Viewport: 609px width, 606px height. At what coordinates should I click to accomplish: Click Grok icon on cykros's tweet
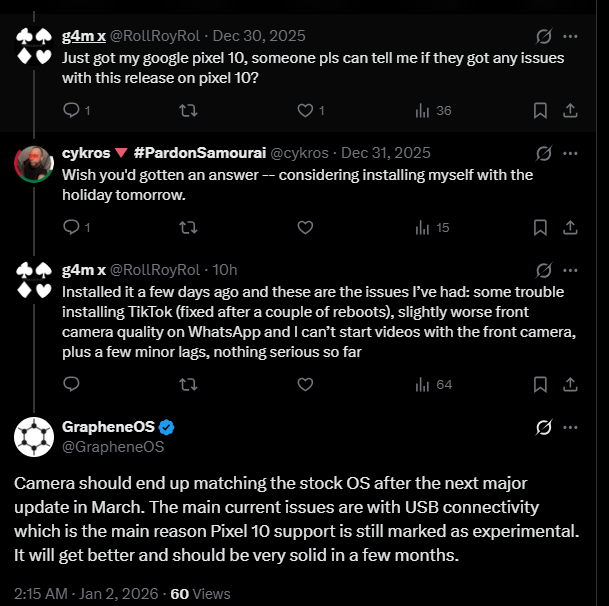coord(544,153)
